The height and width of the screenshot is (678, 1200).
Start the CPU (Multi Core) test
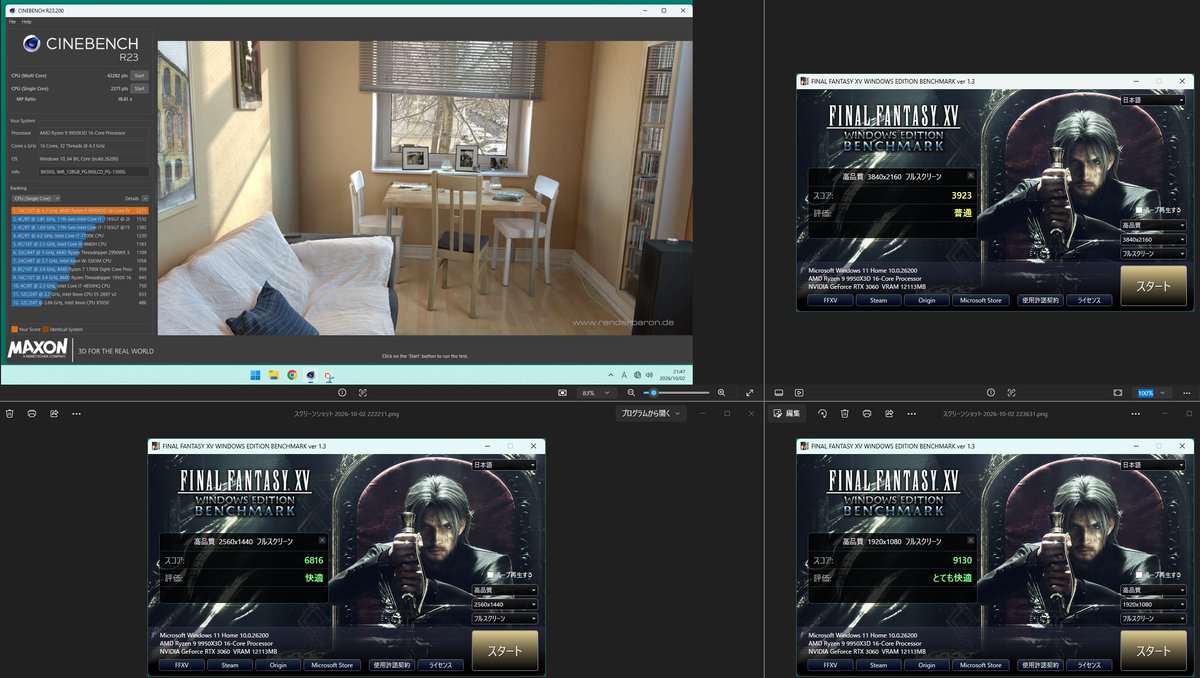[140, 75]
